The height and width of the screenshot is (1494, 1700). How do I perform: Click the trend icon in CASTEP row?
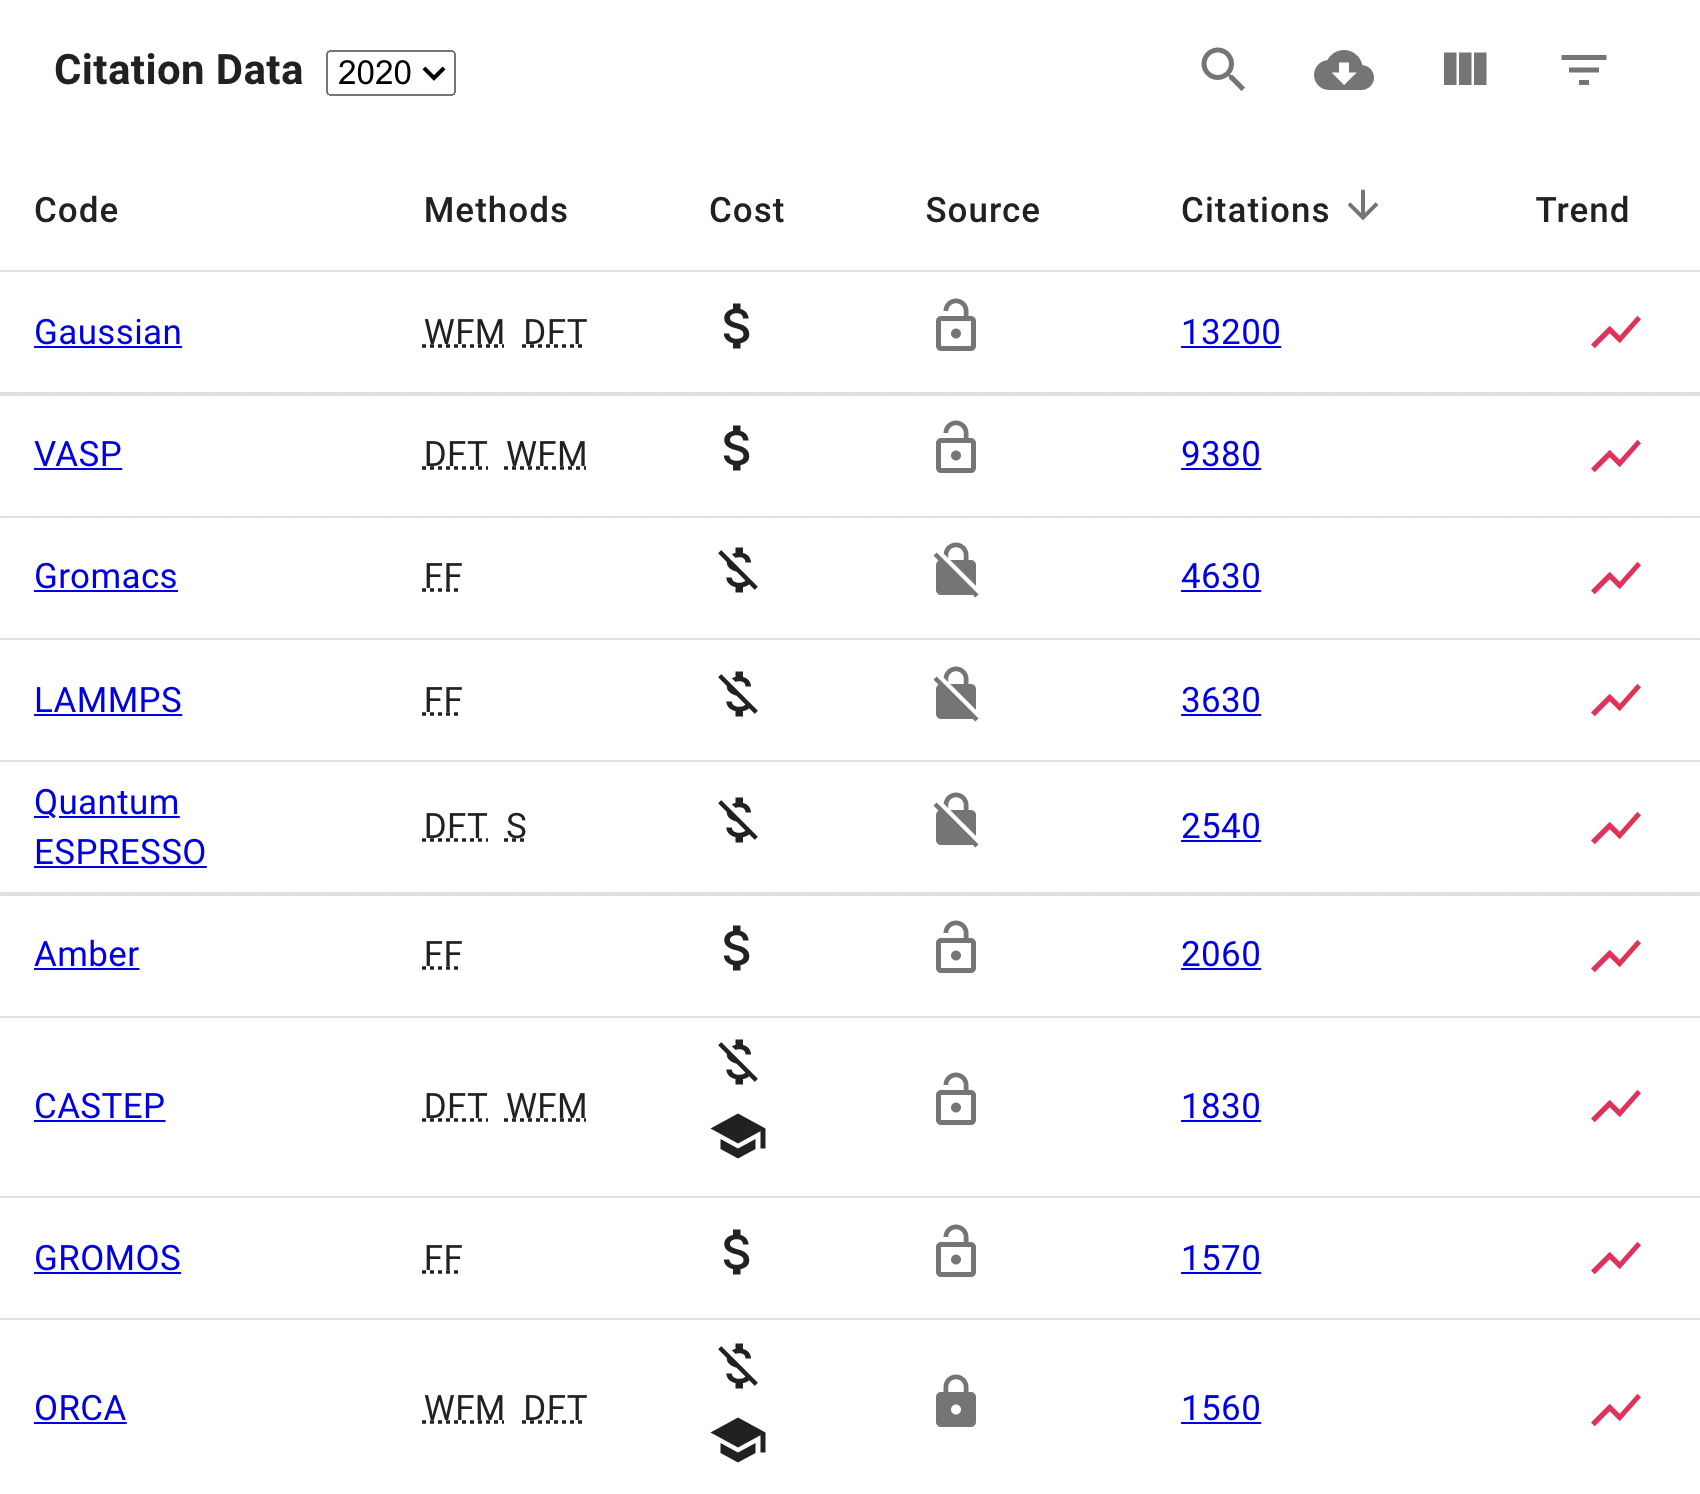click(x=1616, y=1106)
